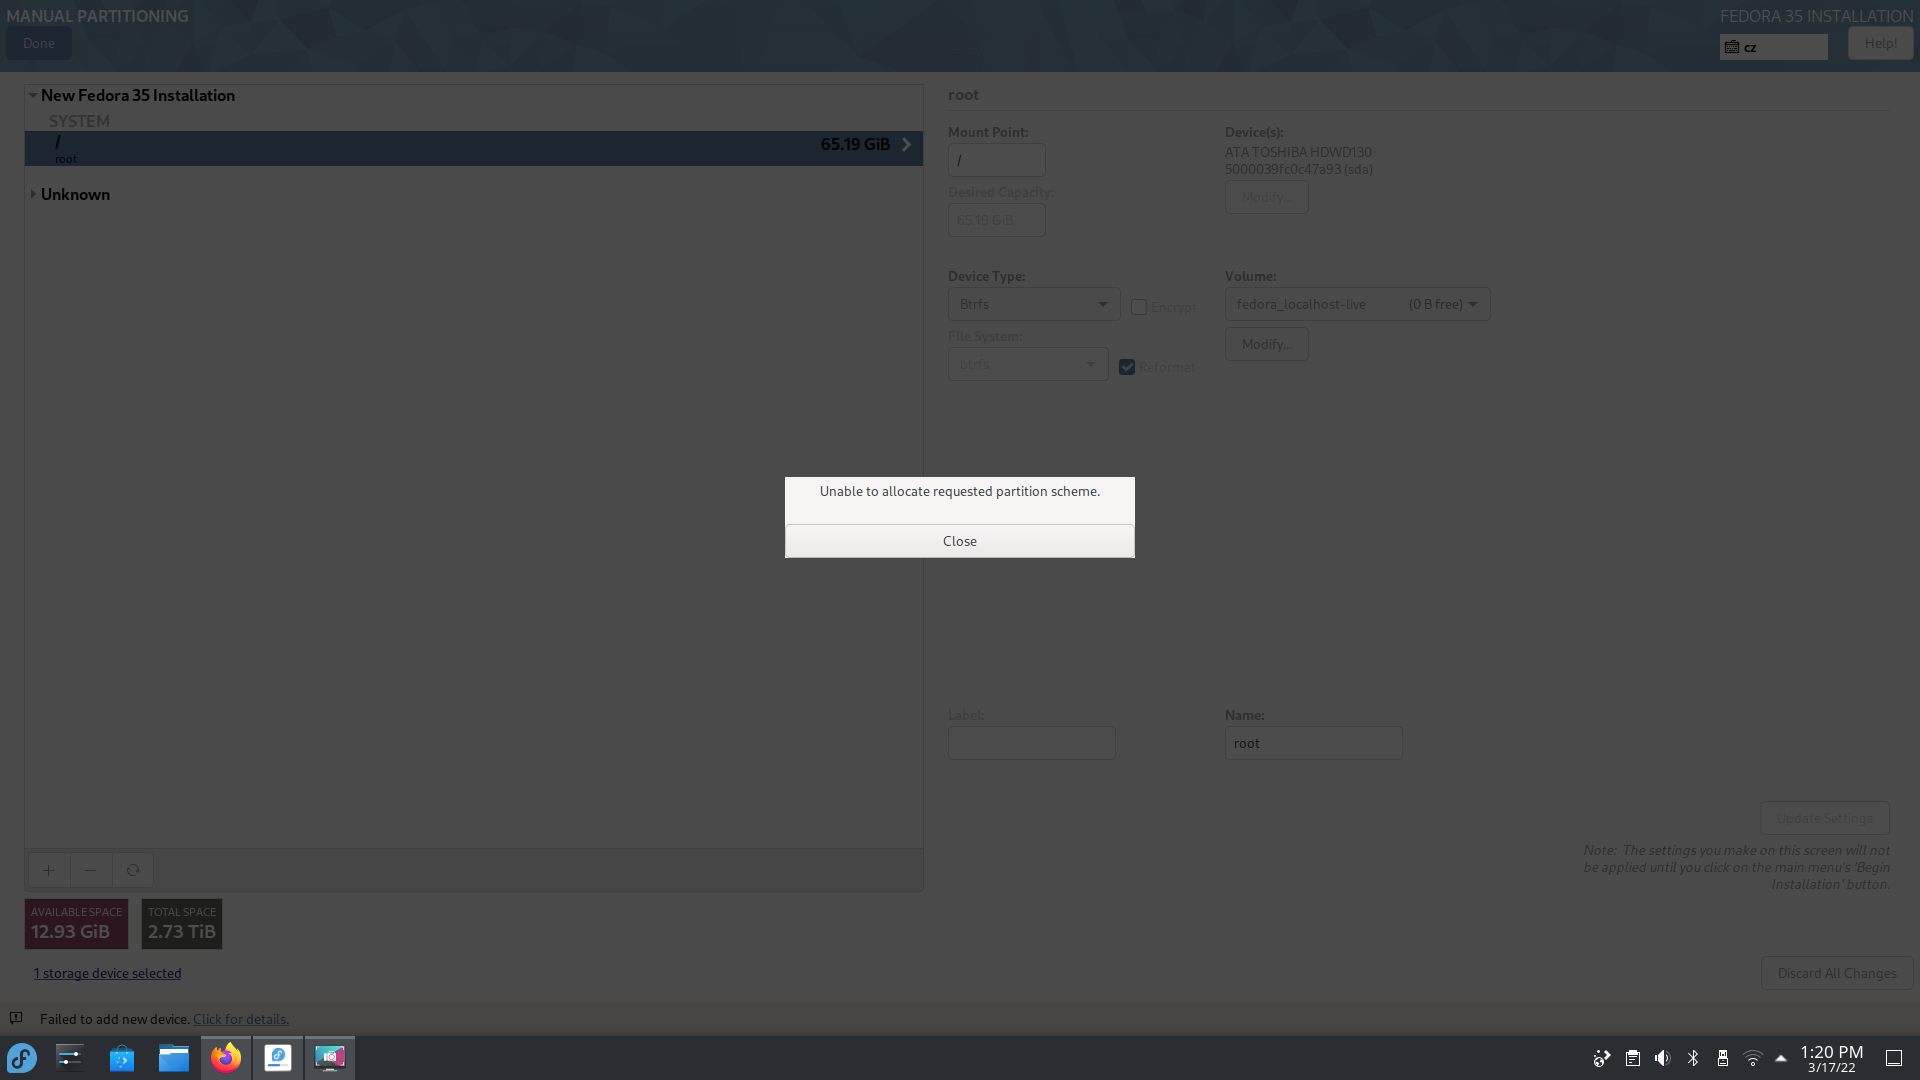Click the remove mount point minus icon
The width and height of the screenshot is (1920, 1080).
(x=91, y=870)
